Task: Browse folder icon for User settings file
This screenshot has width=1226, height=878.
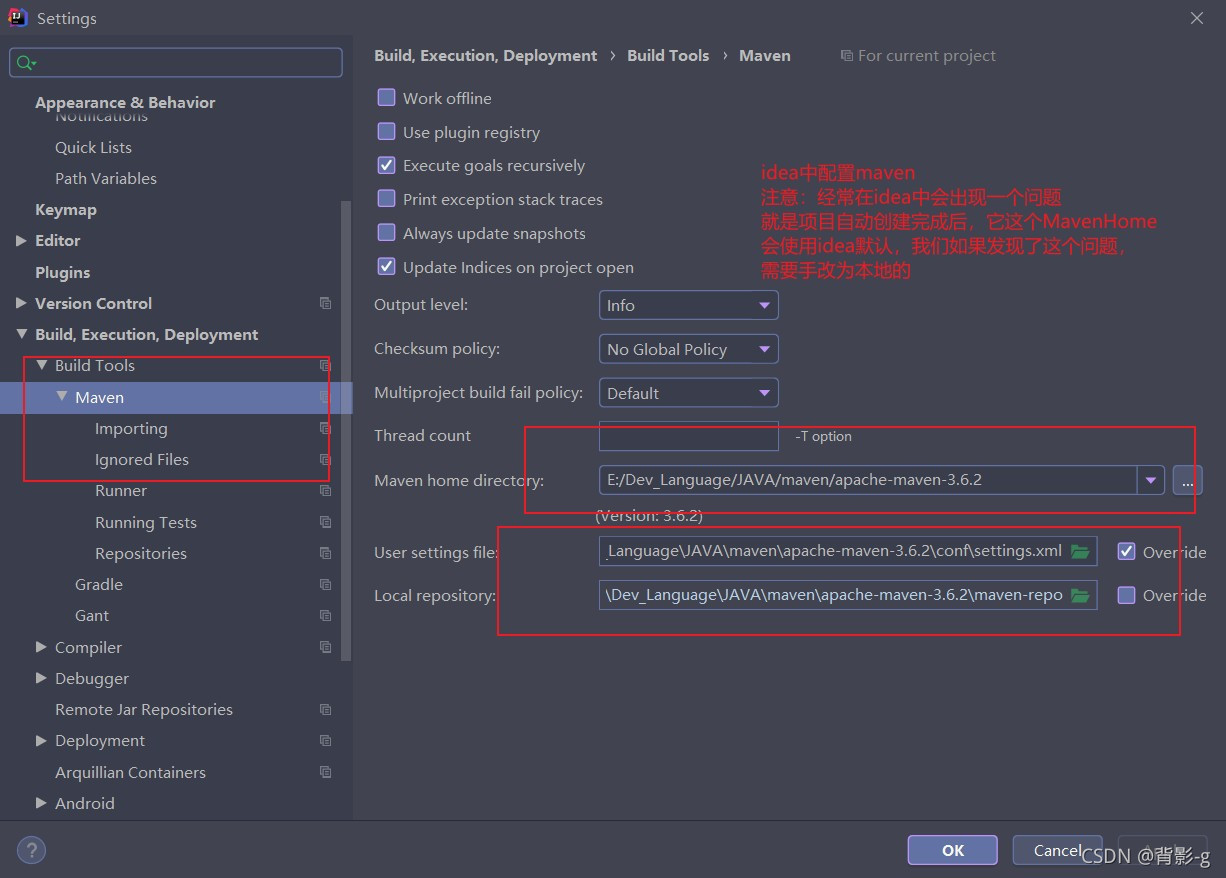Action: point(1080,551)
